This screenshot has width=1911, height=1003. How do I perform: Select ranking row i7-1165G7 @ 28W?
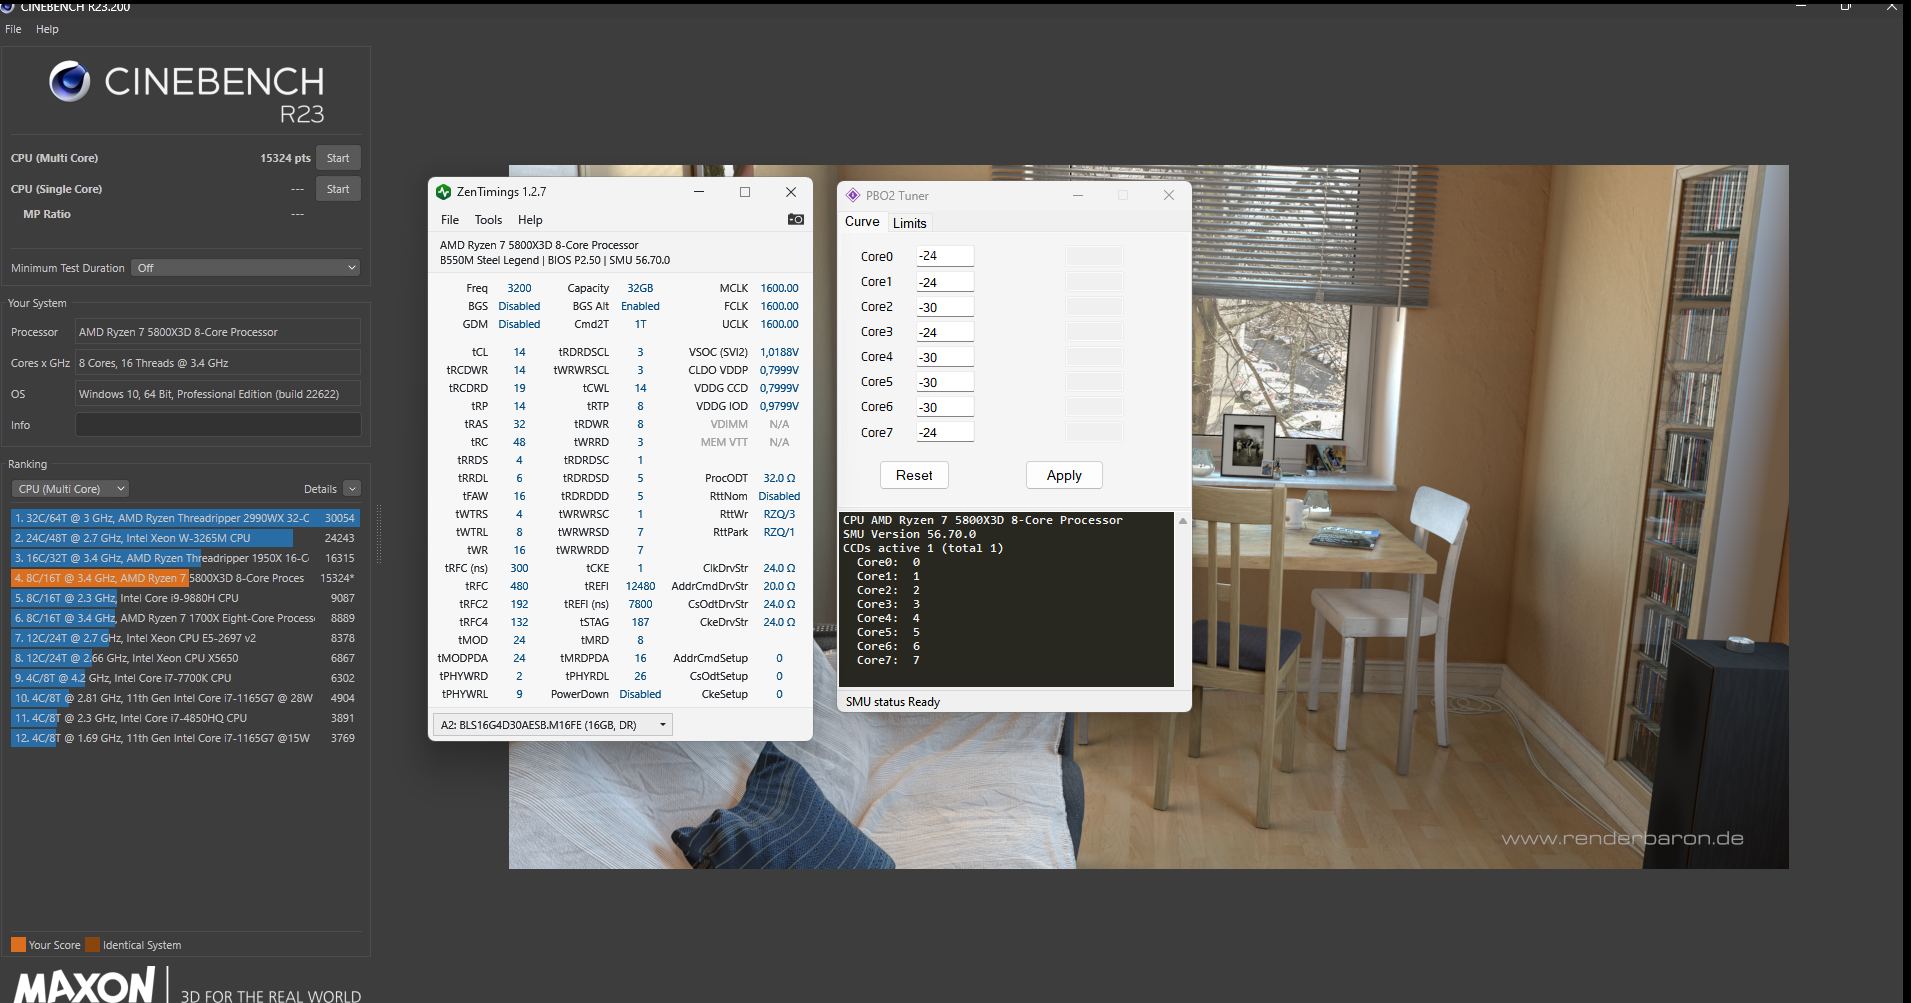(185, 698)
